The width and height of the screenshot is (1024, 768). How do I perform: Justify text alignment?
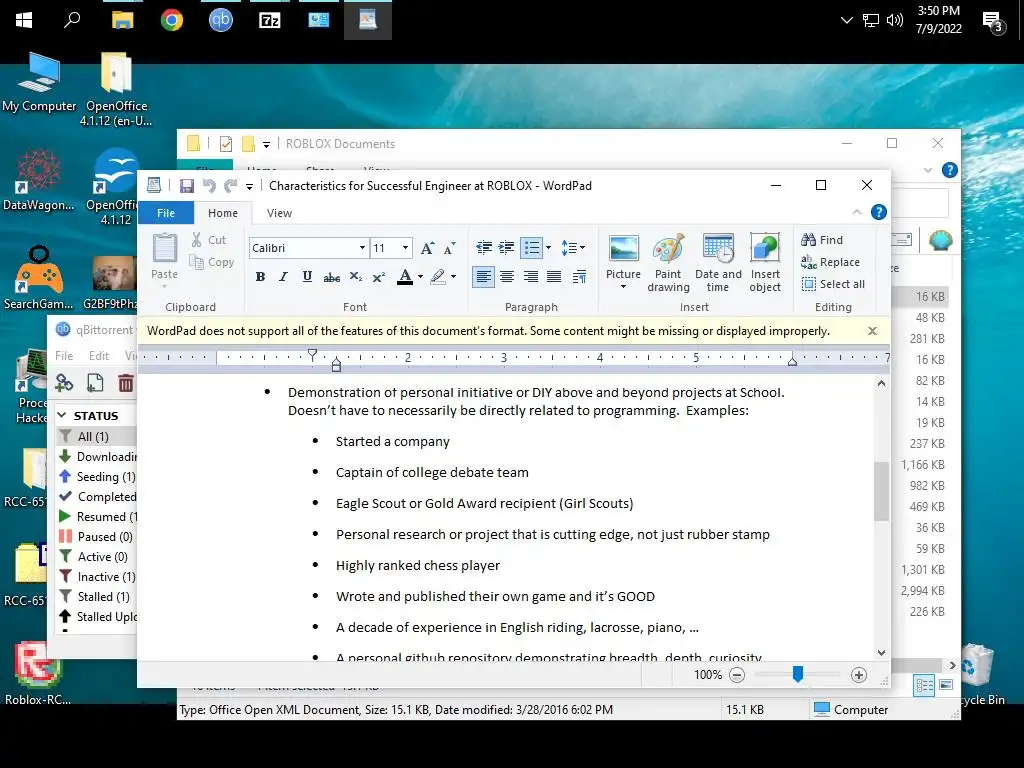click(554, 277)
